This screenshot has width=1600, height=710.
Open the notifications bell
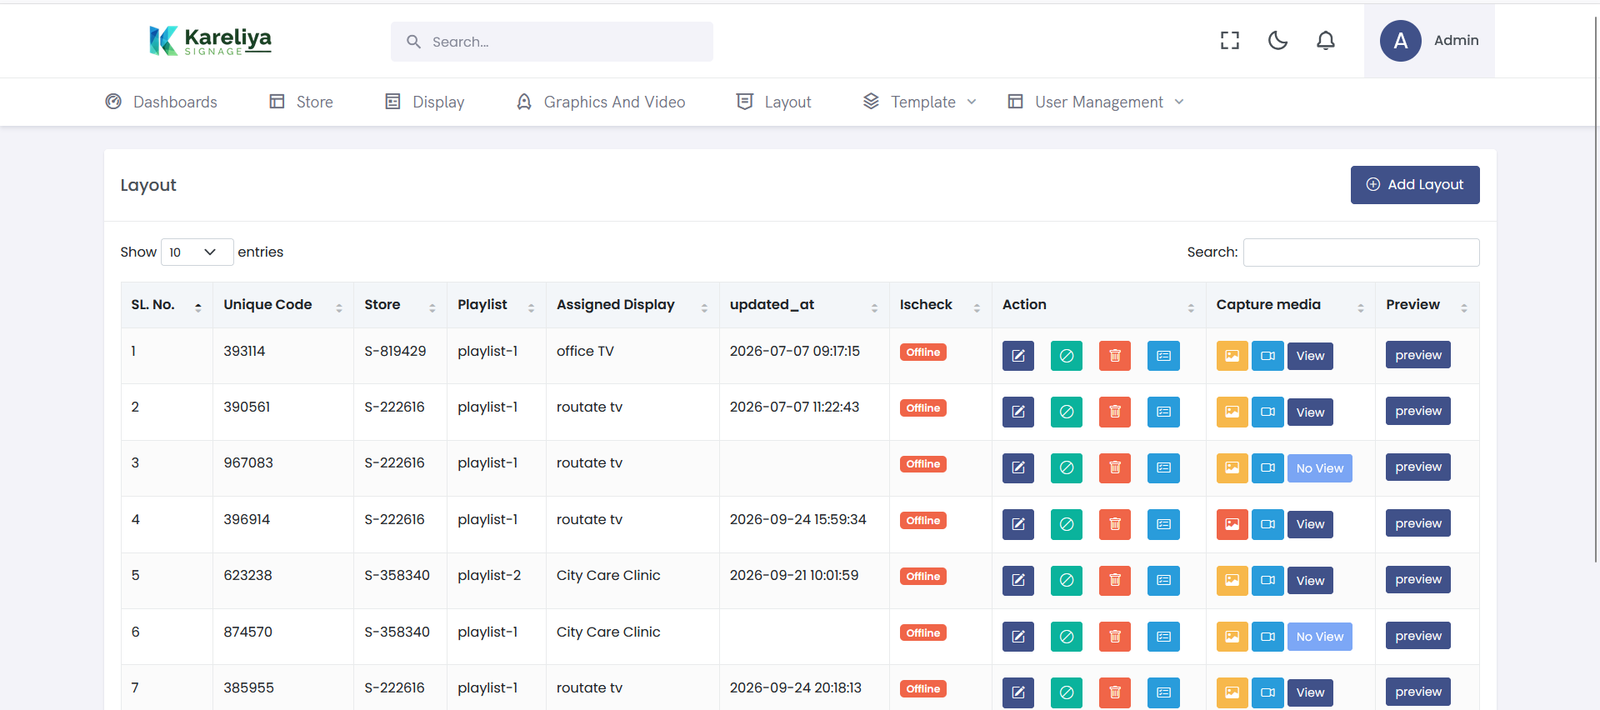1326,40
